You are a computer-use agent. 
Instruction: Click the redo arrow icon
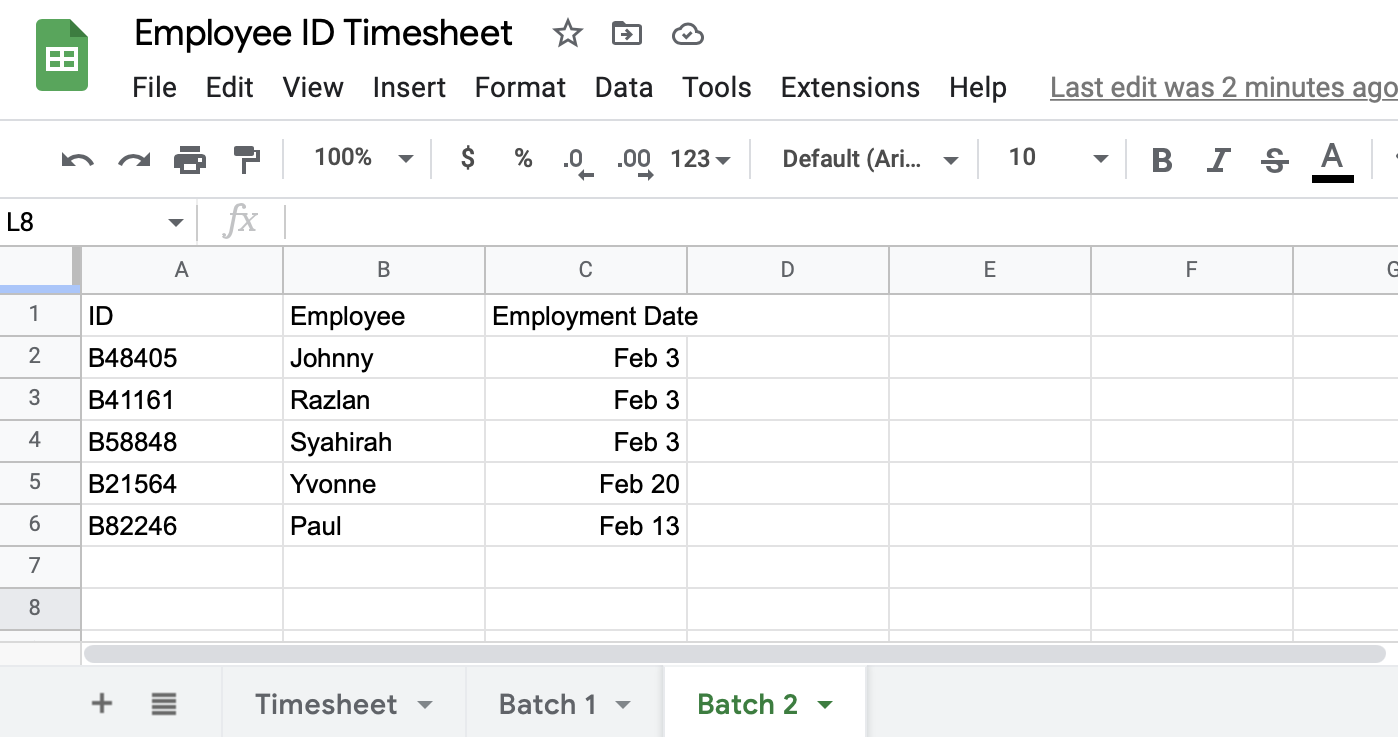pyautogui.click(x=134, y=159)
